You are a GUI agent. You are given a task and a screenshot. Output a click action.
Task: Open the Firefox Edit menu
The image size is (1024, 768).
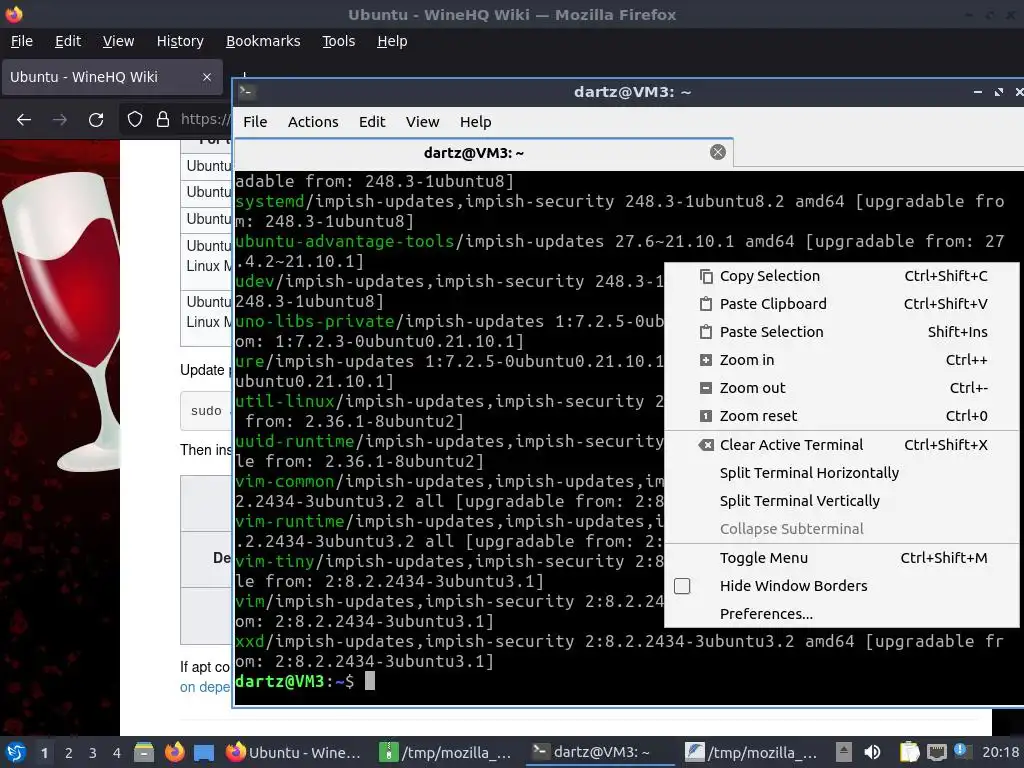pyautogui.click(x=68, y=41)
